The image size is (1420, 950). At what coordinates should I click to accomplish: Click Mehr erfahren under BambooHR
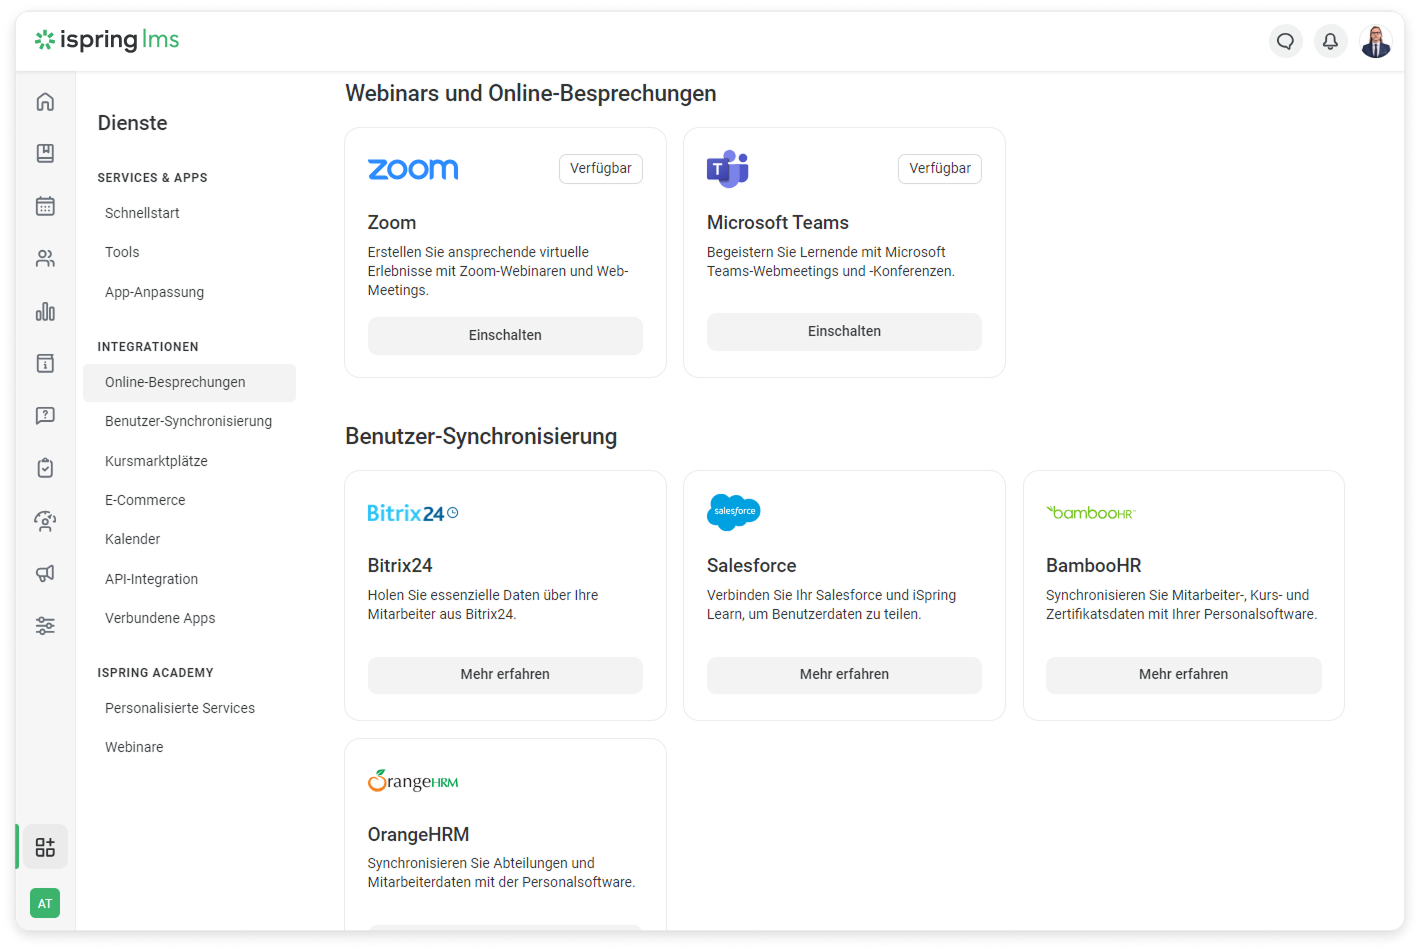[x=1183, y=674]
